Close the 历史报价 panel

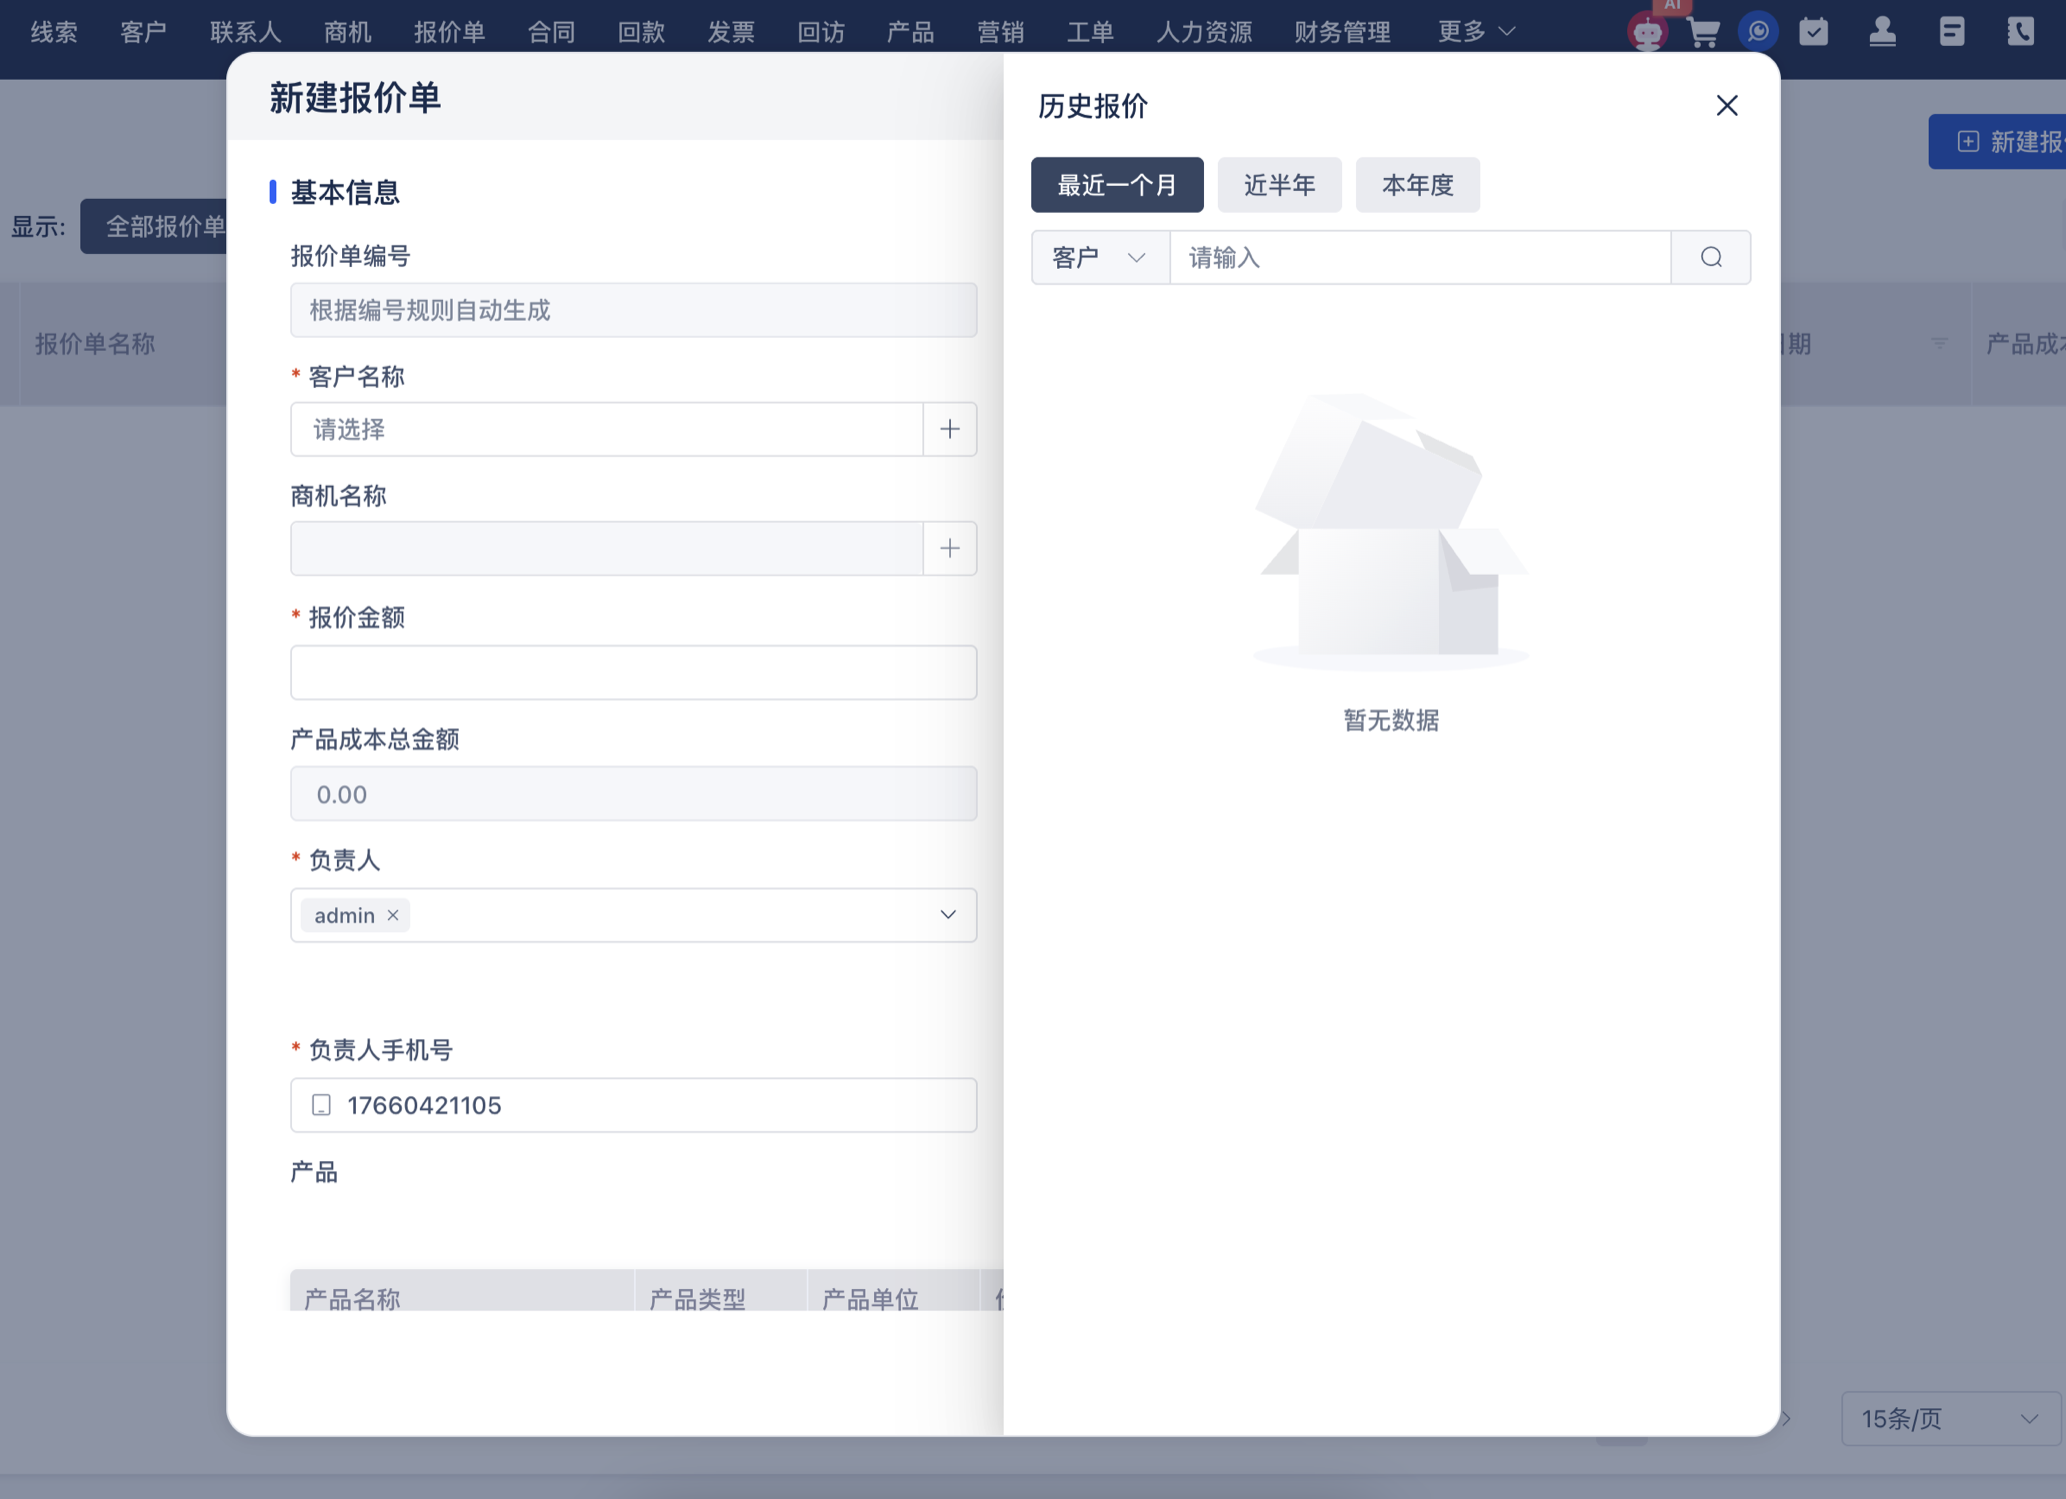point(1727,106)
